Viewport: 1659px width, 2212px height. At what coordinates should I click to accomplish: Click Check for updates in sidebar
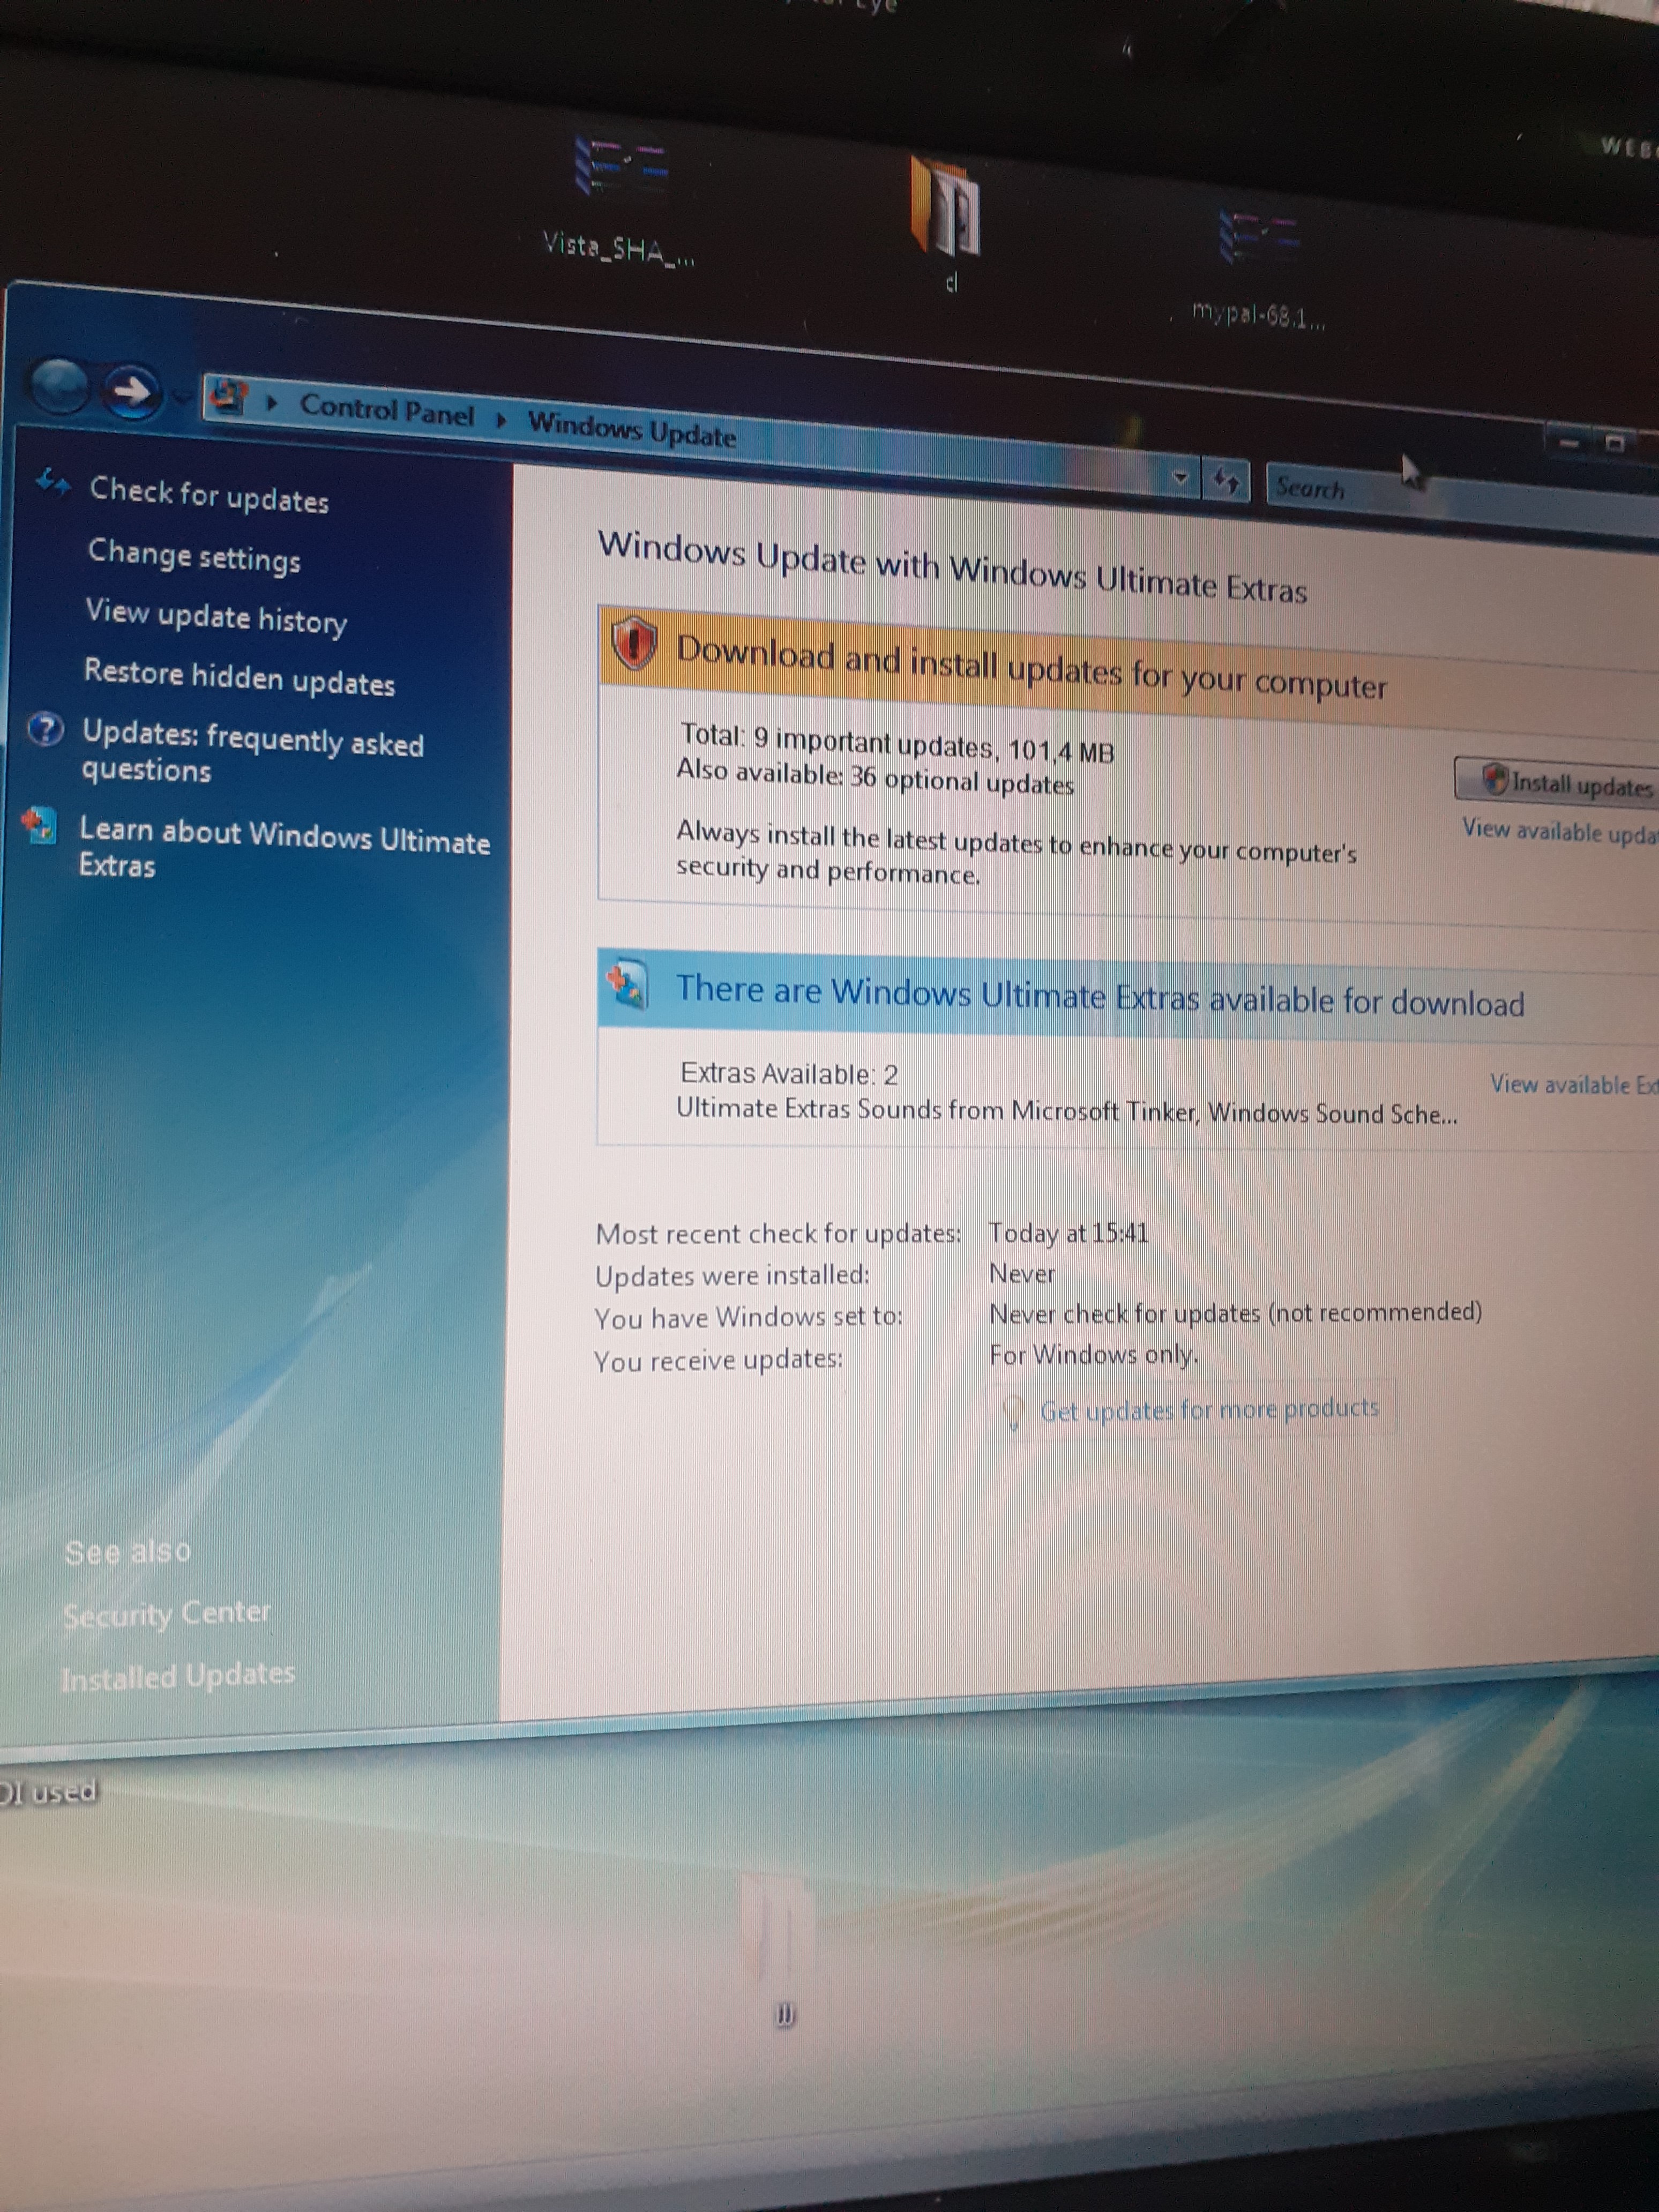[x=209, y=495]
